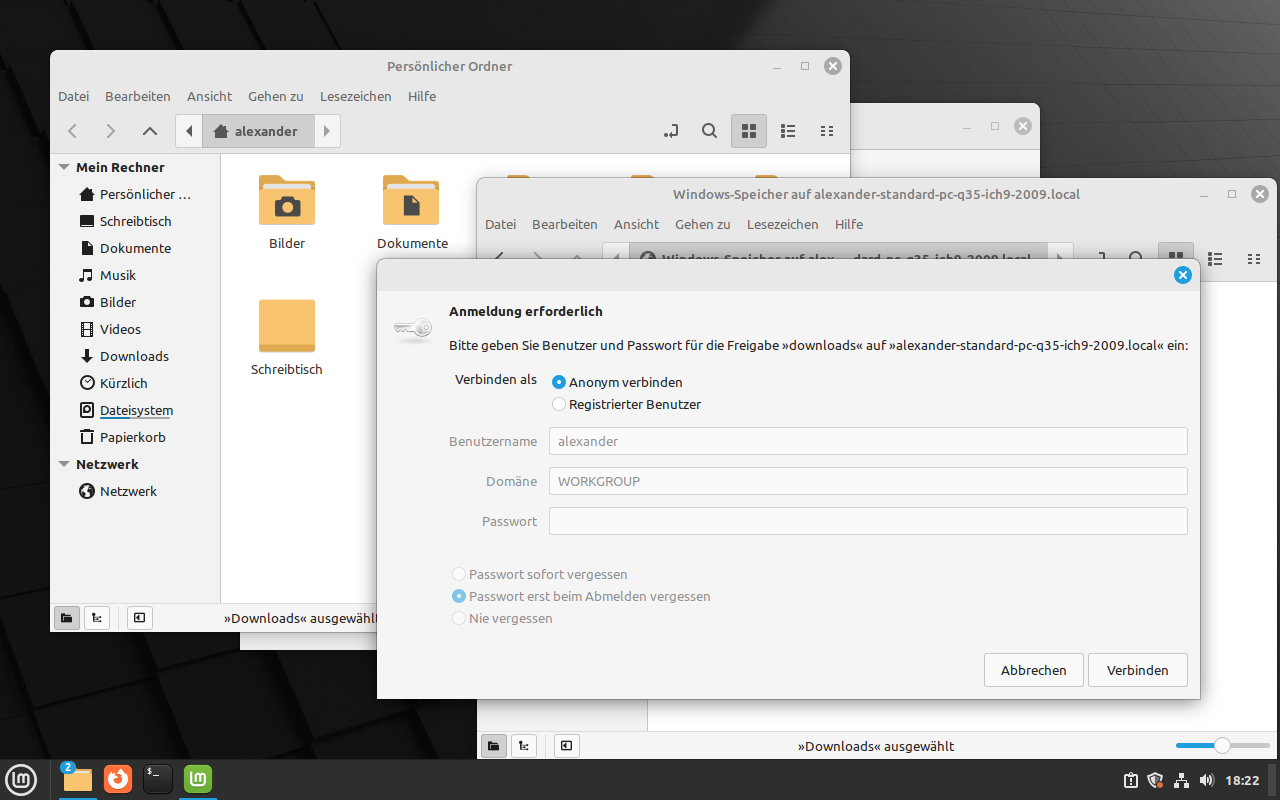Click path bar left arrow in Persönlicher Ordner

point(189,131)
